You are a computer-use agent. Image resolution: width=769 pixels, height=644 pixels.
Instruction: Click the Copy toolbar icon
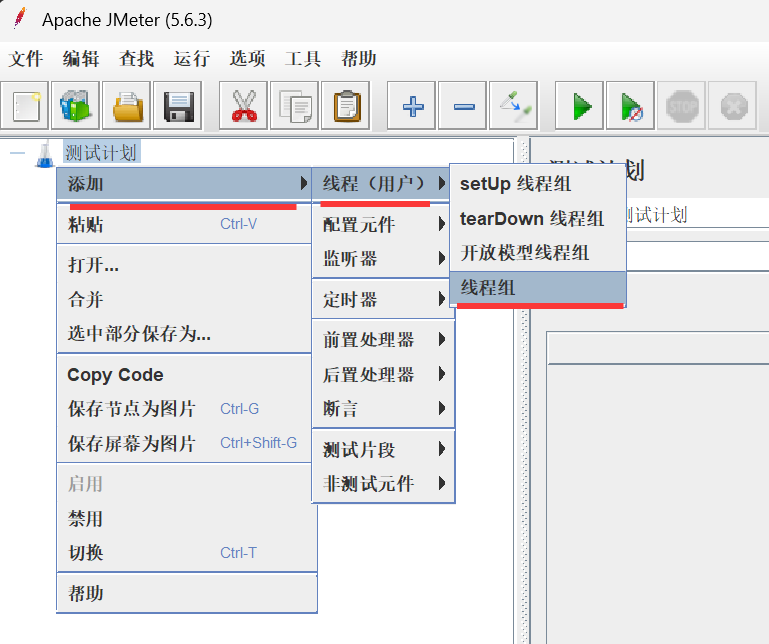click(295, 106)
